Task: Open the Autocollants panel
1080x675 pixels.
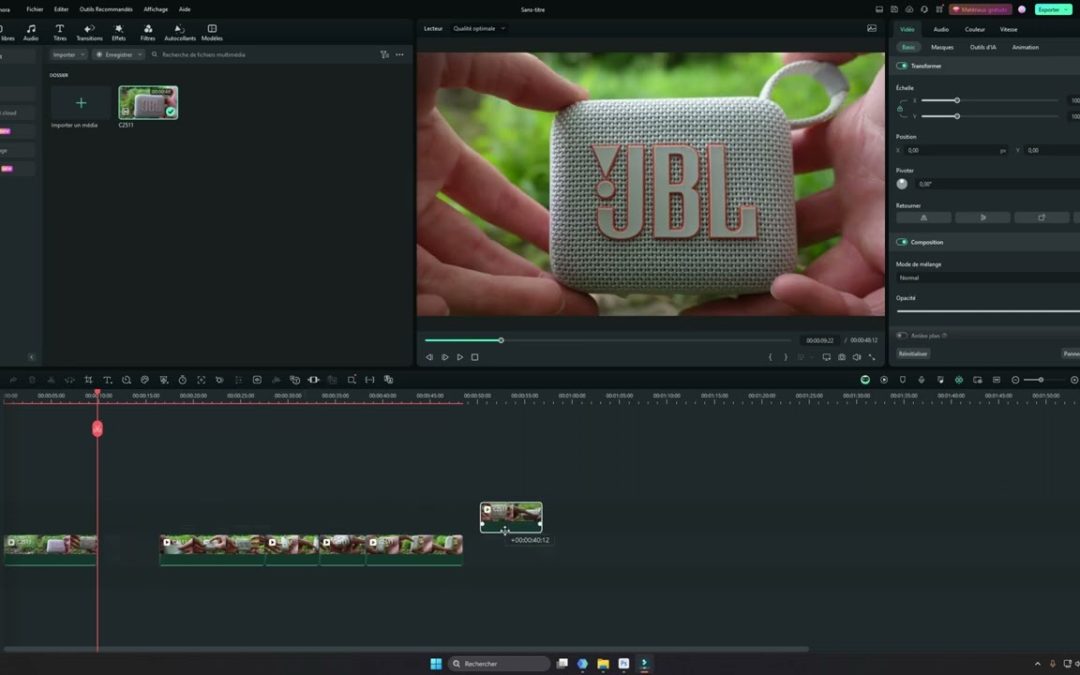Action: click(180, 32)
